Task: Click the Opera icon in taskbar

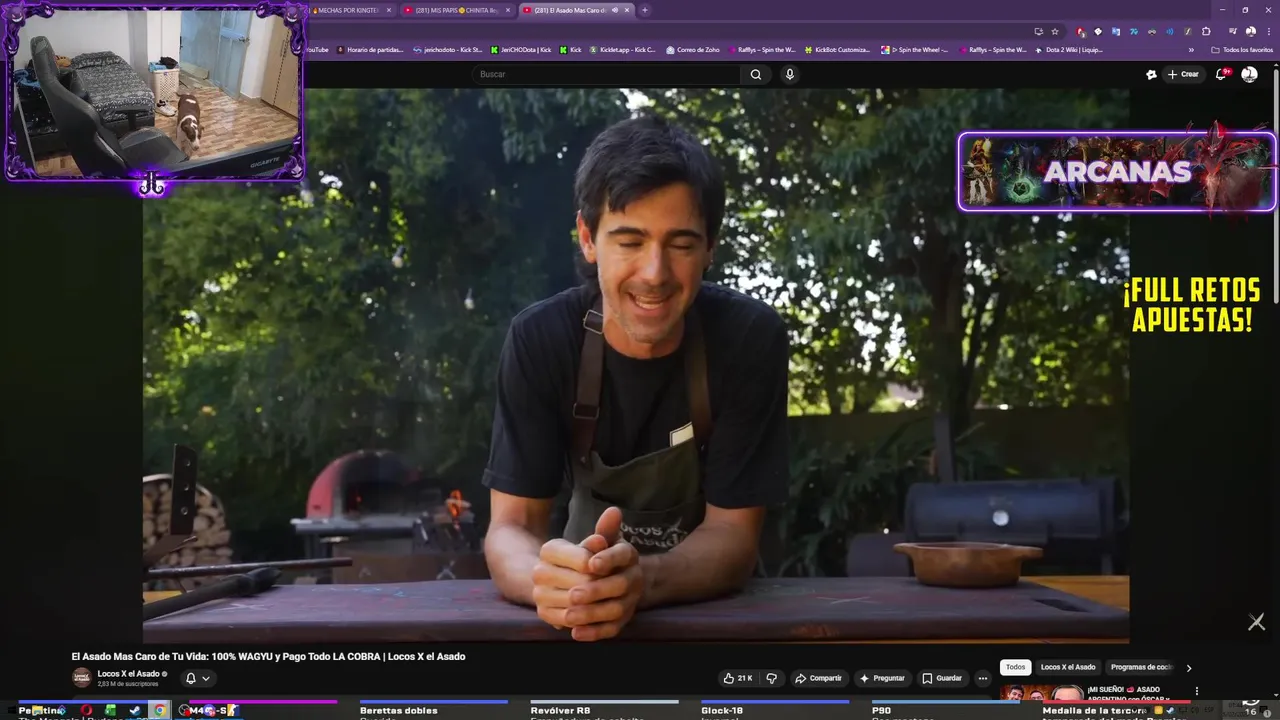Action: (x=87, y=710)
